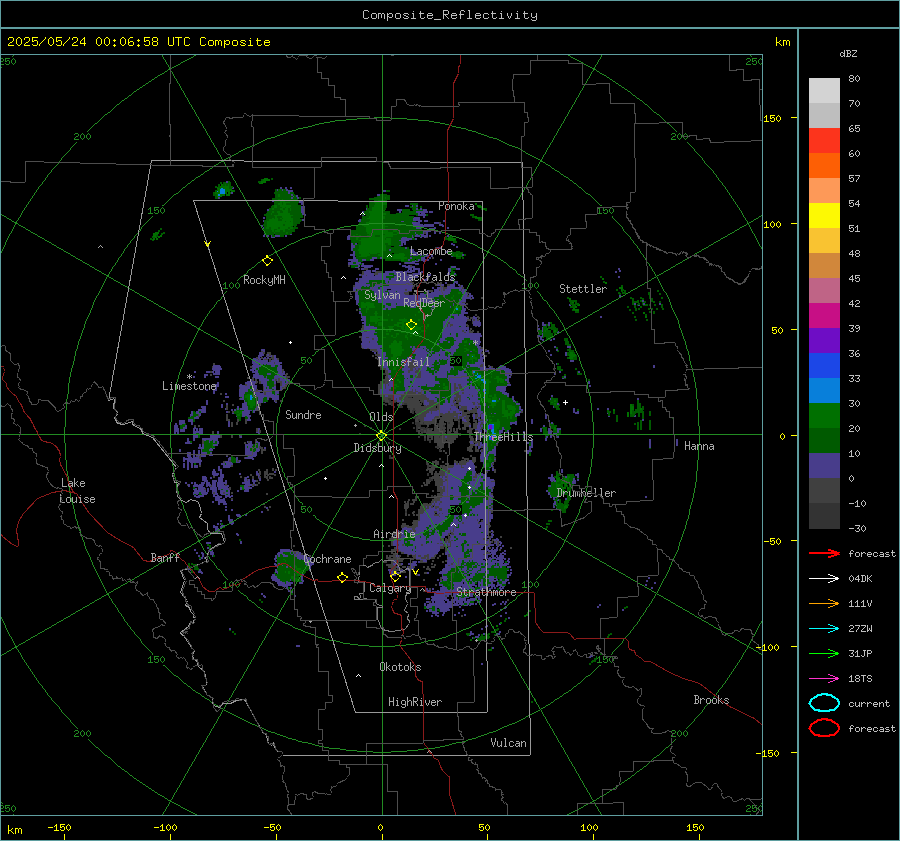Click the Composite_Reflectivity title
The width and height of the screenshot is (900, 841).
pos(450,15)
